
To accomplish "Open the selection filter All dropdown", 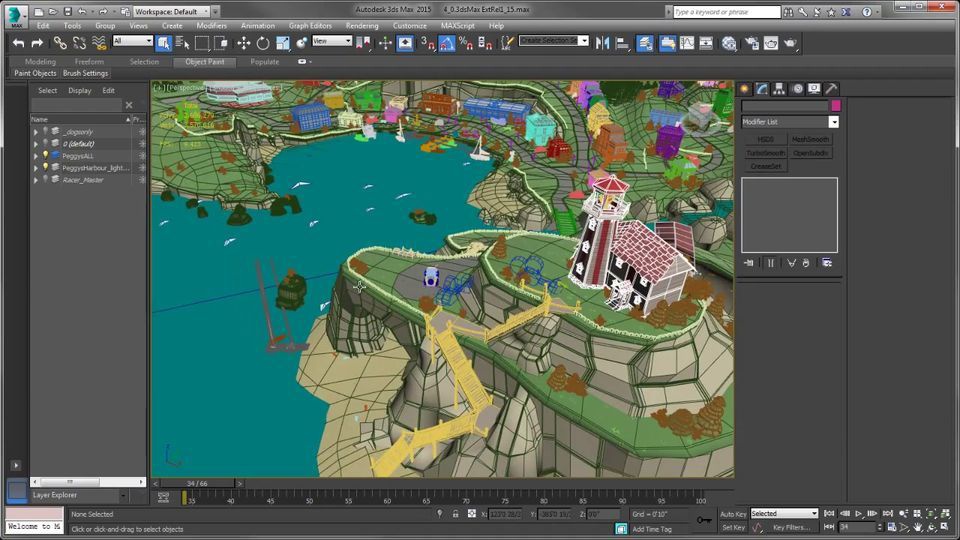I will [133, 41].
